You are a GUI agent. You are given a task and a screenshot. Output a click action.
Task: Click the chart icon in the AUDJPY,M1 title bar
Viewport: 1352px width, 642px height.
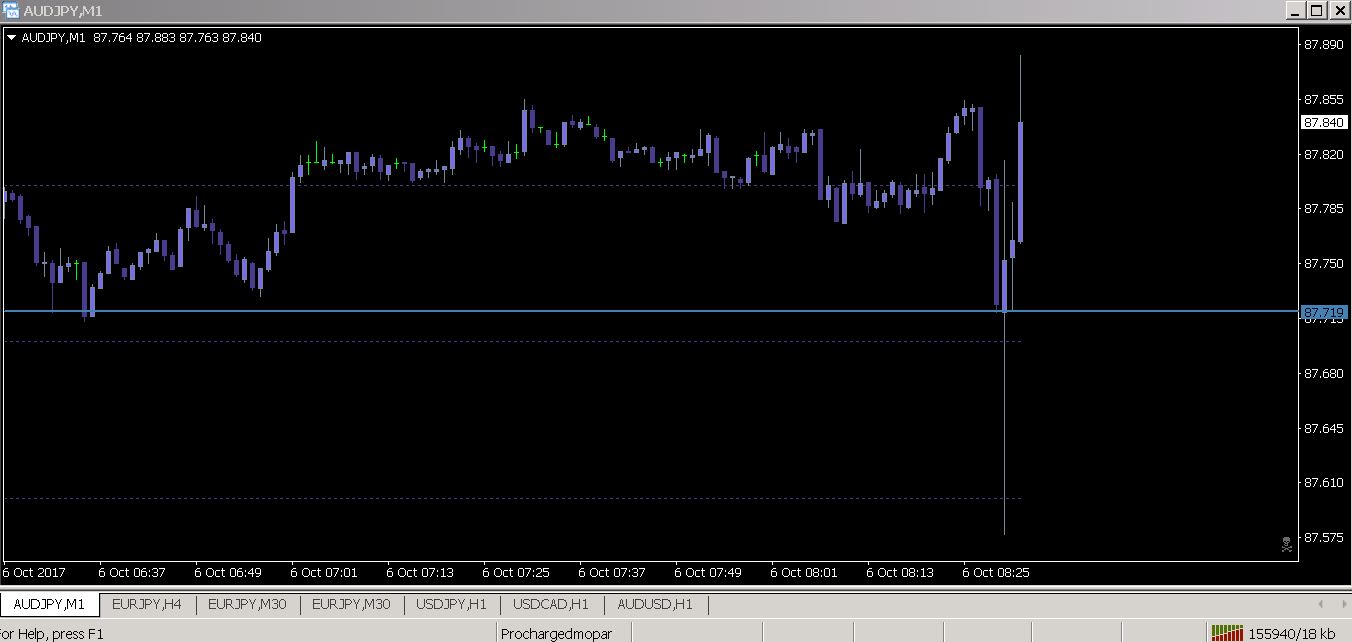pos(10,11)
